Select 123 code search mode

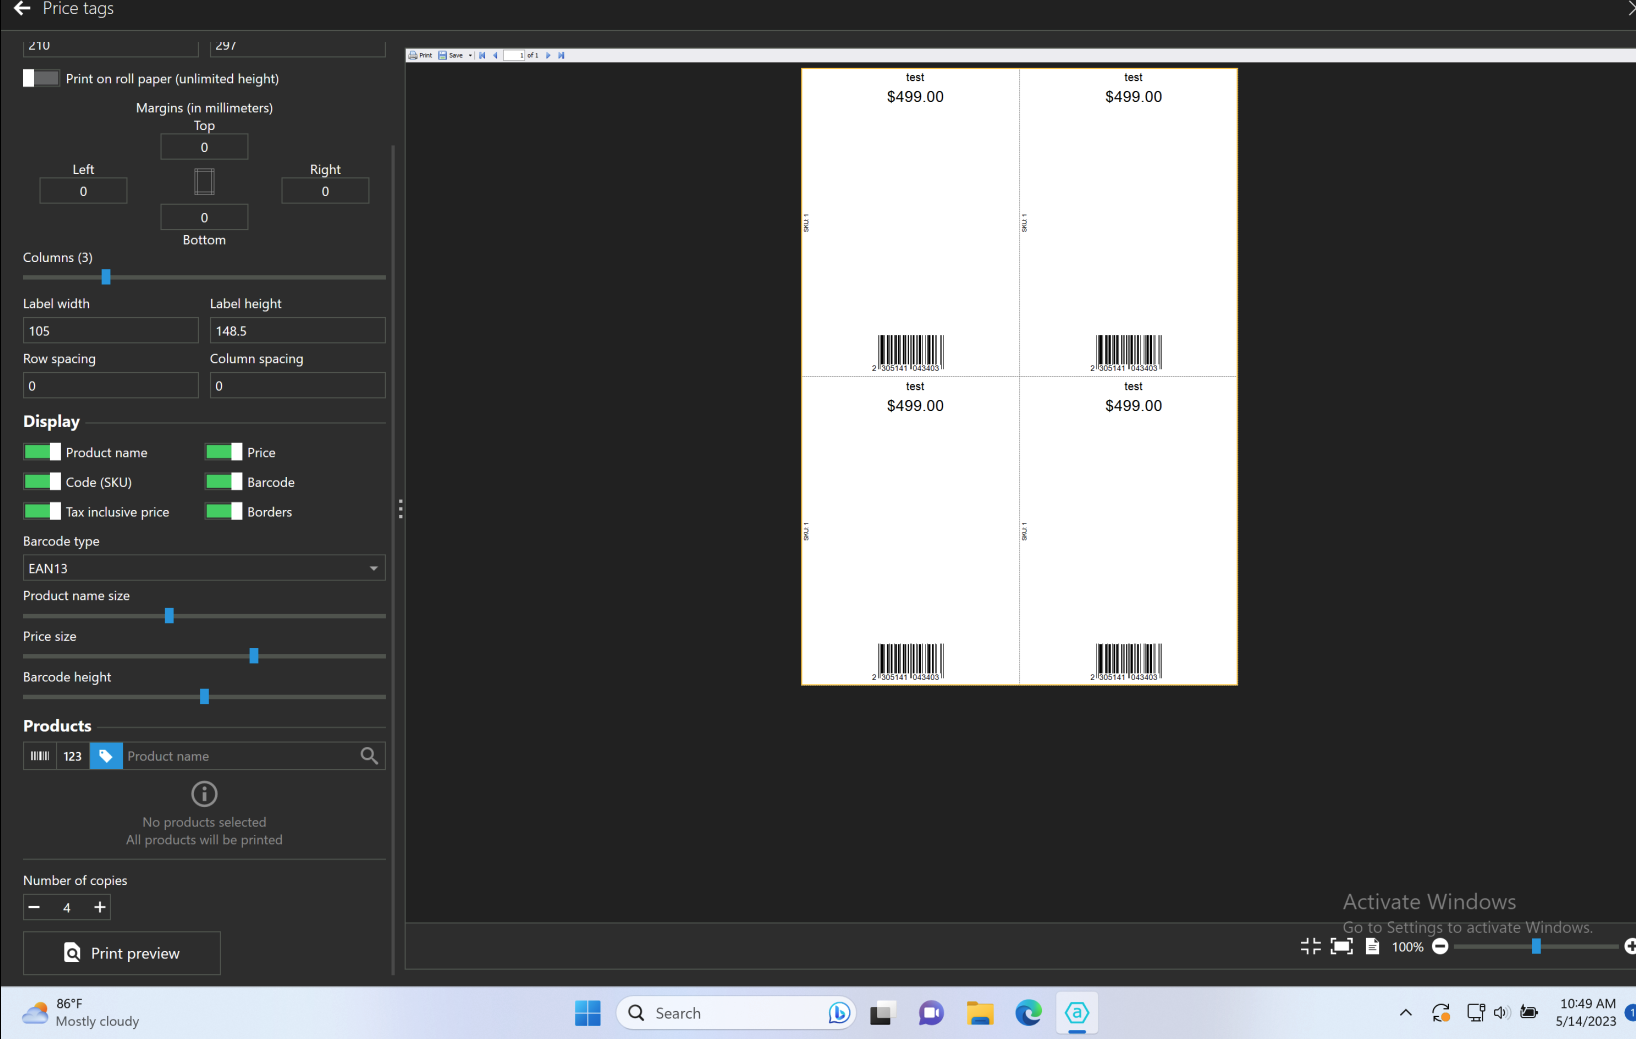(x=72, y=756)
